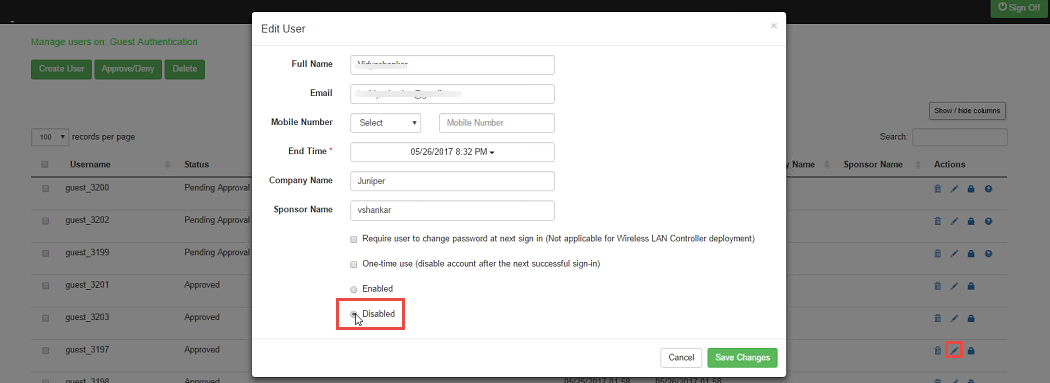Open the Mobile Number country Select dropdown

coord(385,123)
